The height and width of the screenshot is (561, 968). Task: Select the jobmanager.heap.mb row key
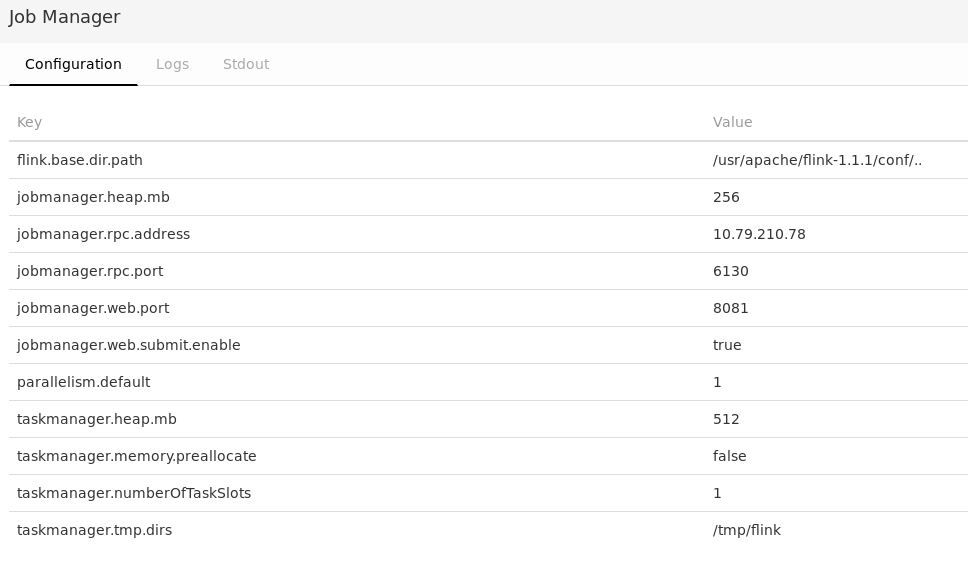[x=93, y=197]
